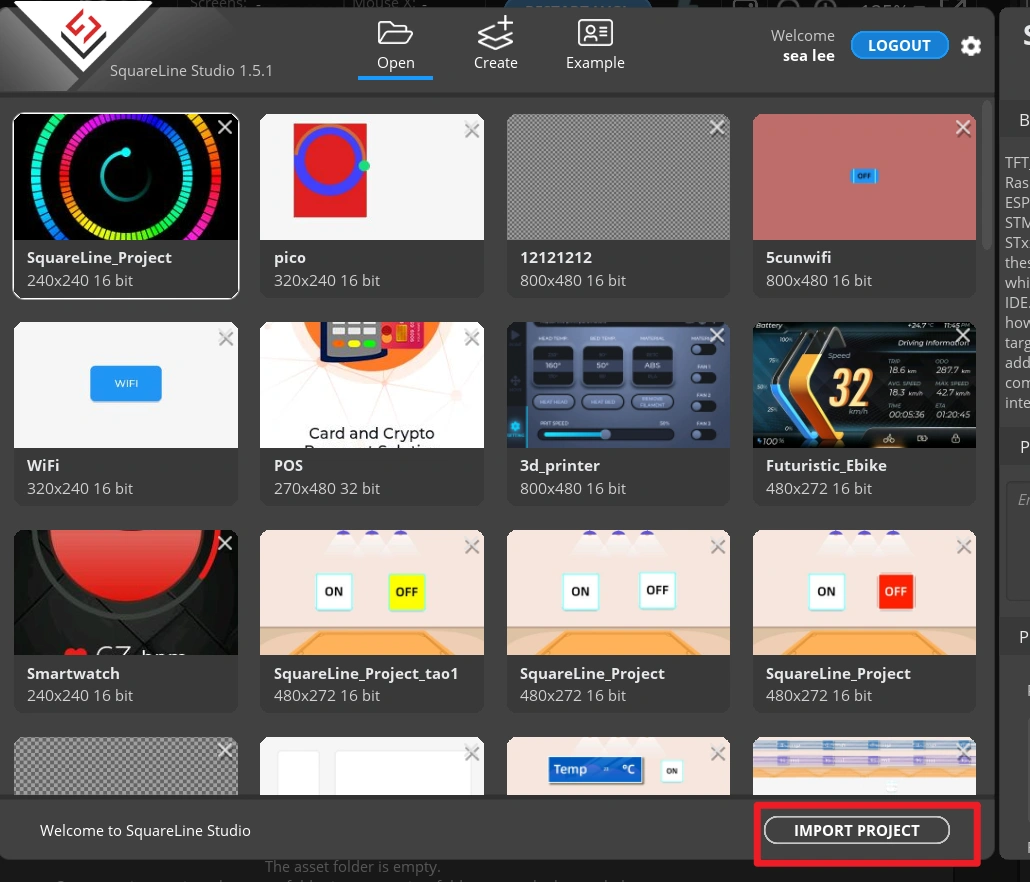Image resolution: width=1030 pixels, height=882 pixels.
Task: Click the Example projects icon
Action: tap(595, 33)
